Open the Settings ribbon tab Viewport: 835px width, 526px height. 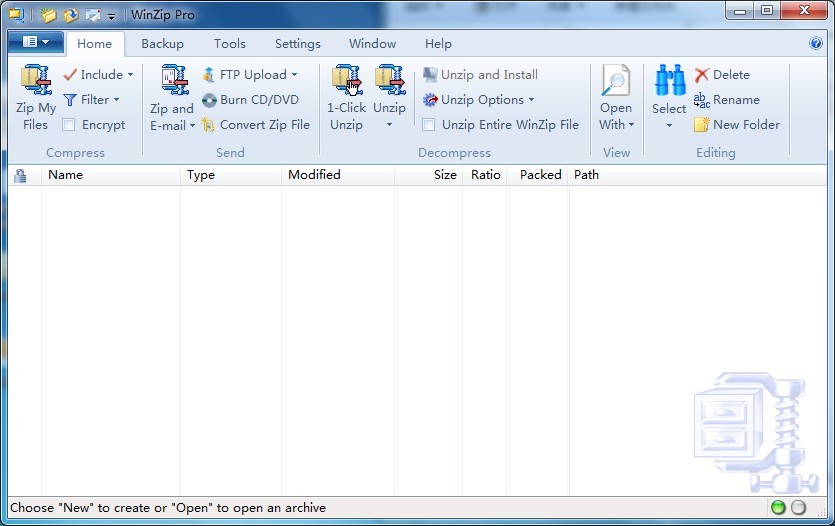[x=298, y=44]
